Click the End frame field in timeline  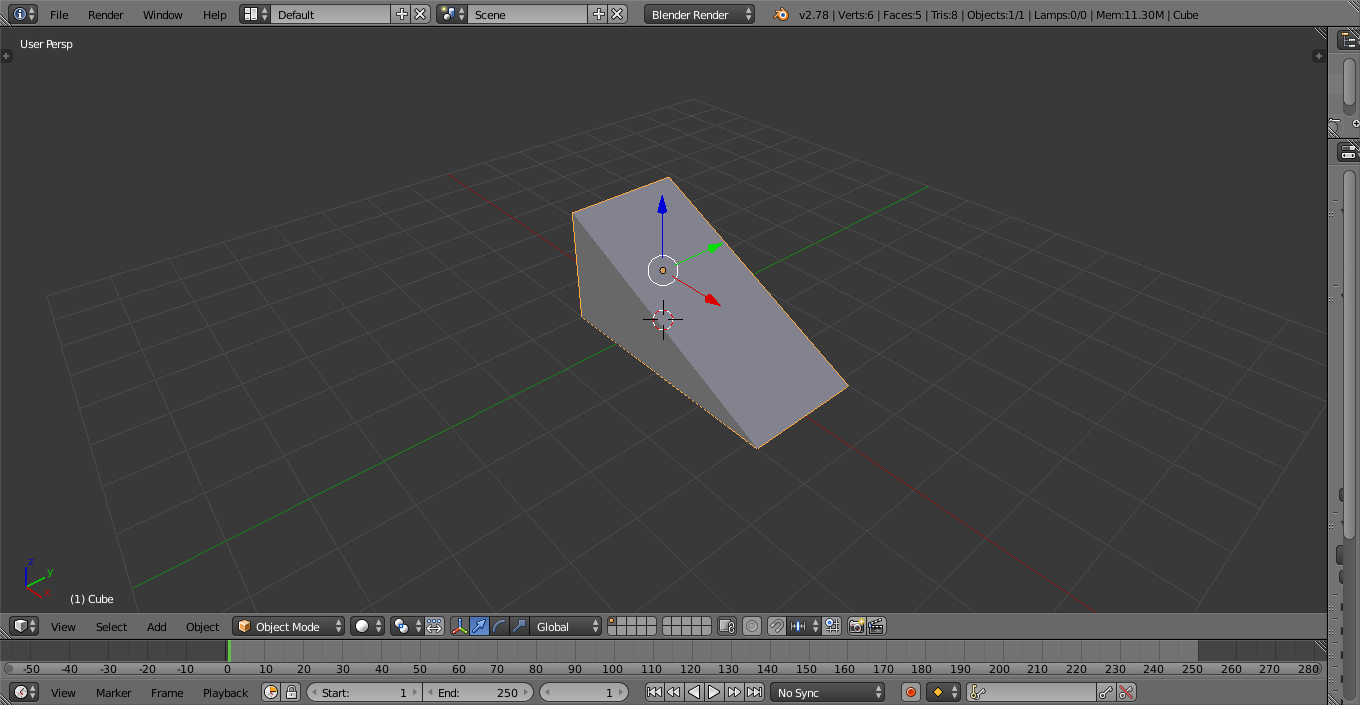click(x=478, y=692)
